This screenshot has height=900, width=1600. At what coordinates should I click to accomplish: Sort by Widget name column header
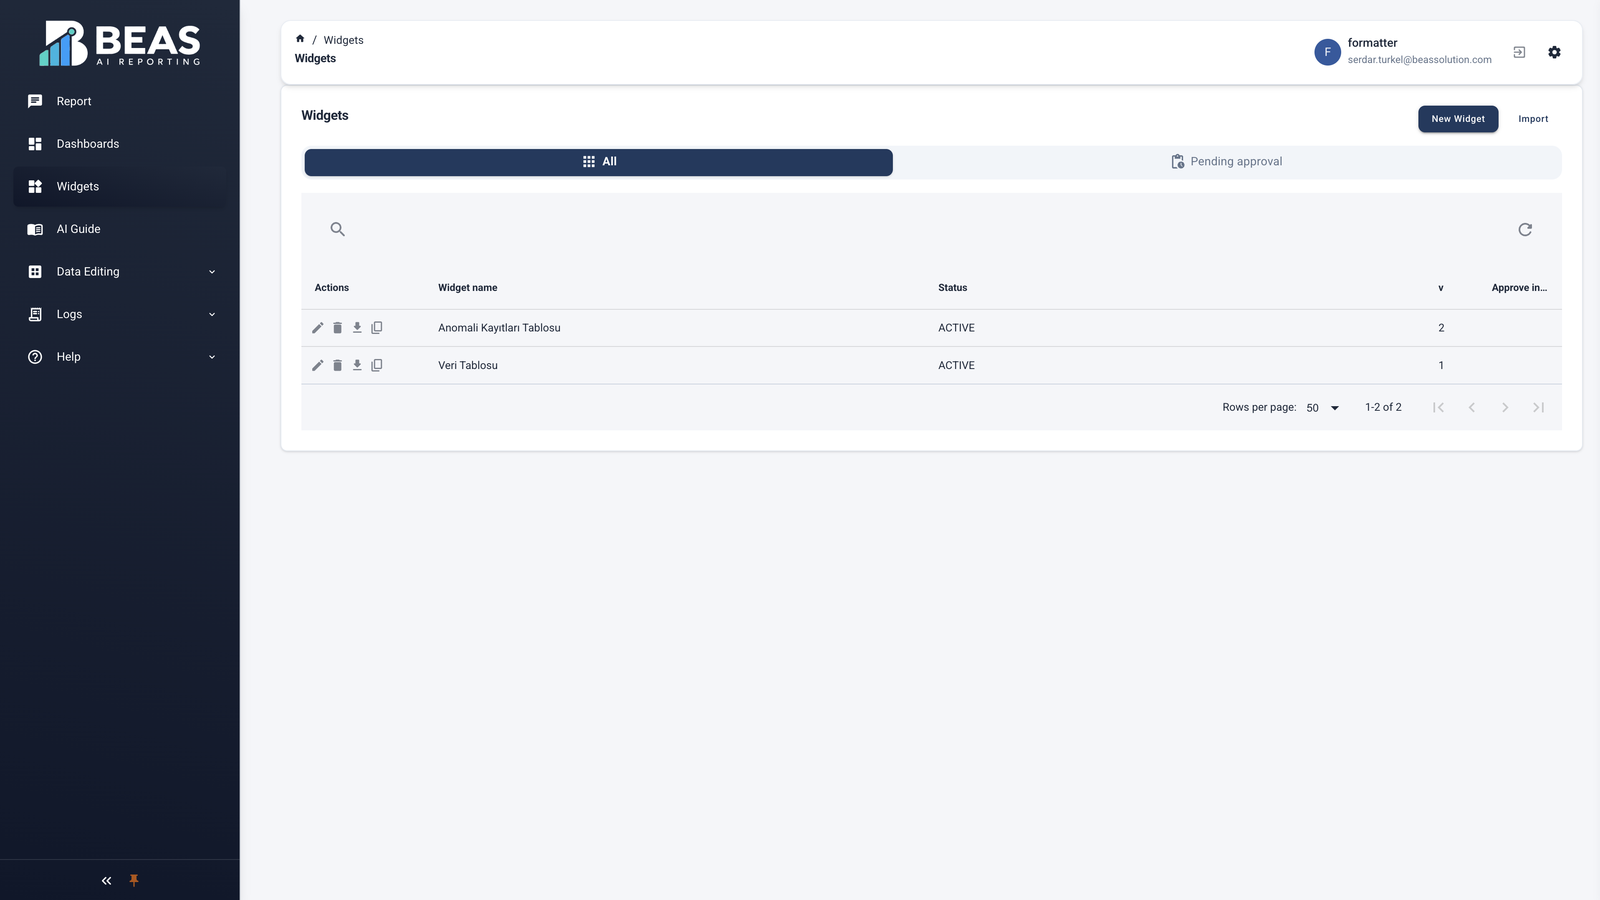click(468, 288)
